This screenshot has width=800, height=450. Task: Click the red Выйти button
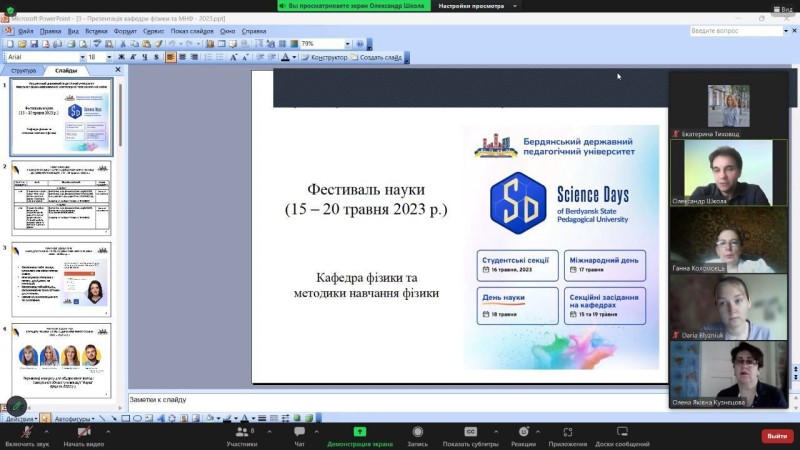777,436
